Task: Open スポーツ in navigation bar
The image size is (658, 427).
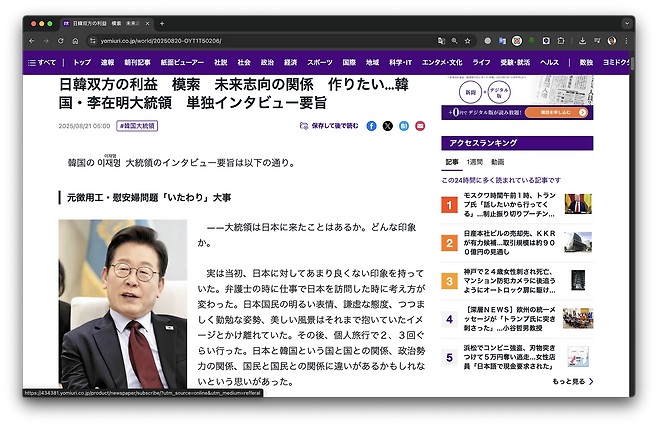Action: [320, 62]
